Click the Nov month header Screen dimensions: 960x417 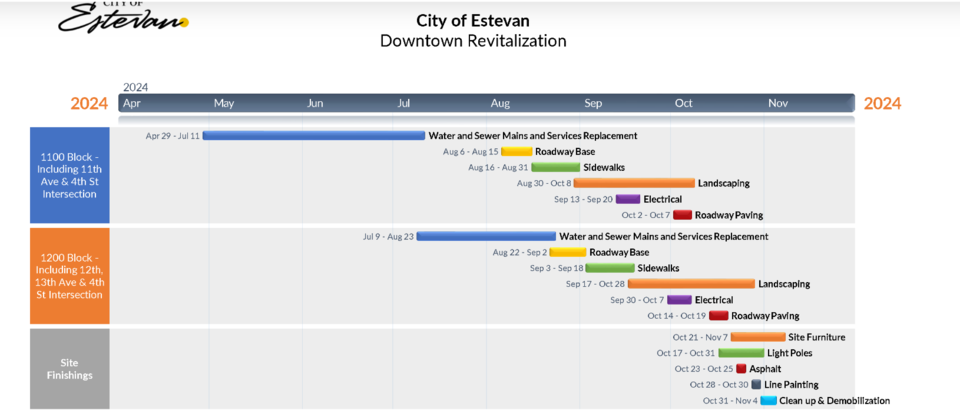tap(778, 103)
